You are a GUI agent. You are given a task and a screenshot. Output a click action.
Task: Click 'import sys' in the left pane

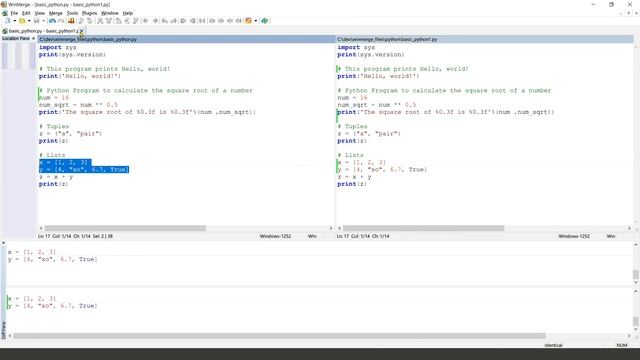(58, 47)
